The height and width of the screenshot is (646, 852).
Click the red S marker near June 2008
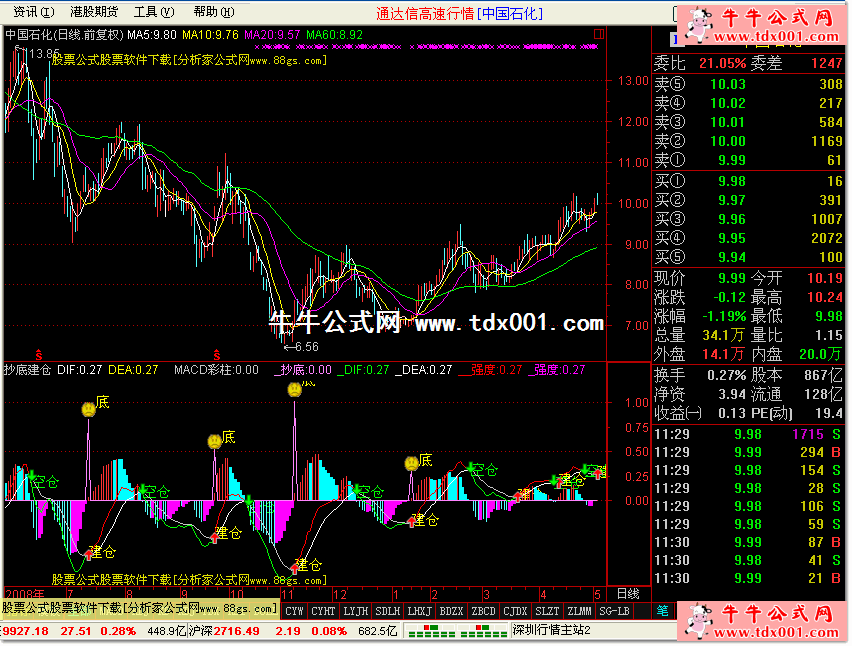click(x=39, y=356)
